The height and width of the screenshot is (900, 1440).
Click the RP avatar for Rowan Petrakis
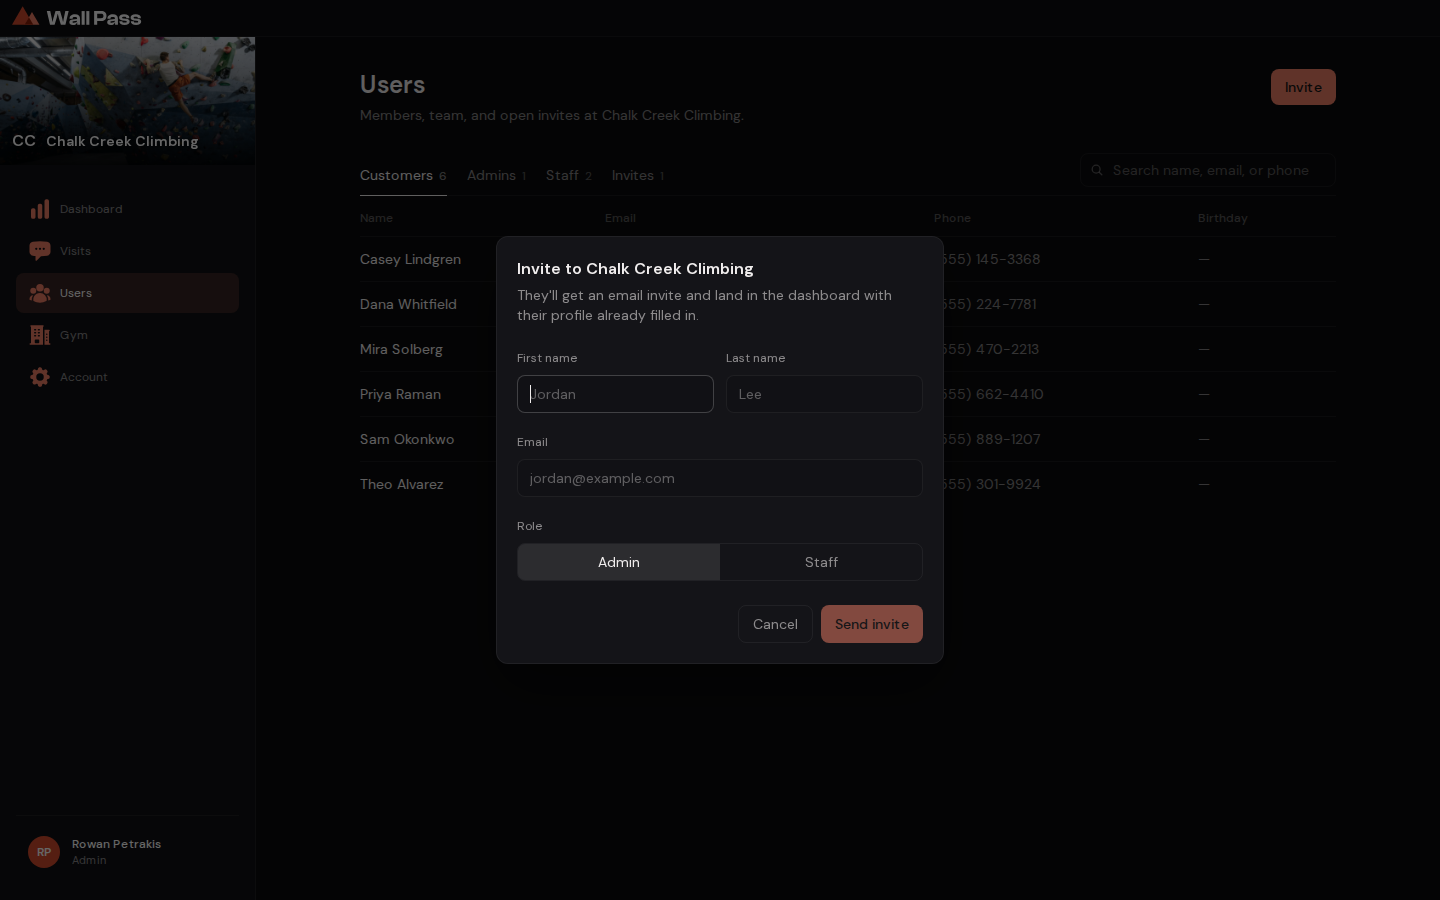click(x=44, y=852)
